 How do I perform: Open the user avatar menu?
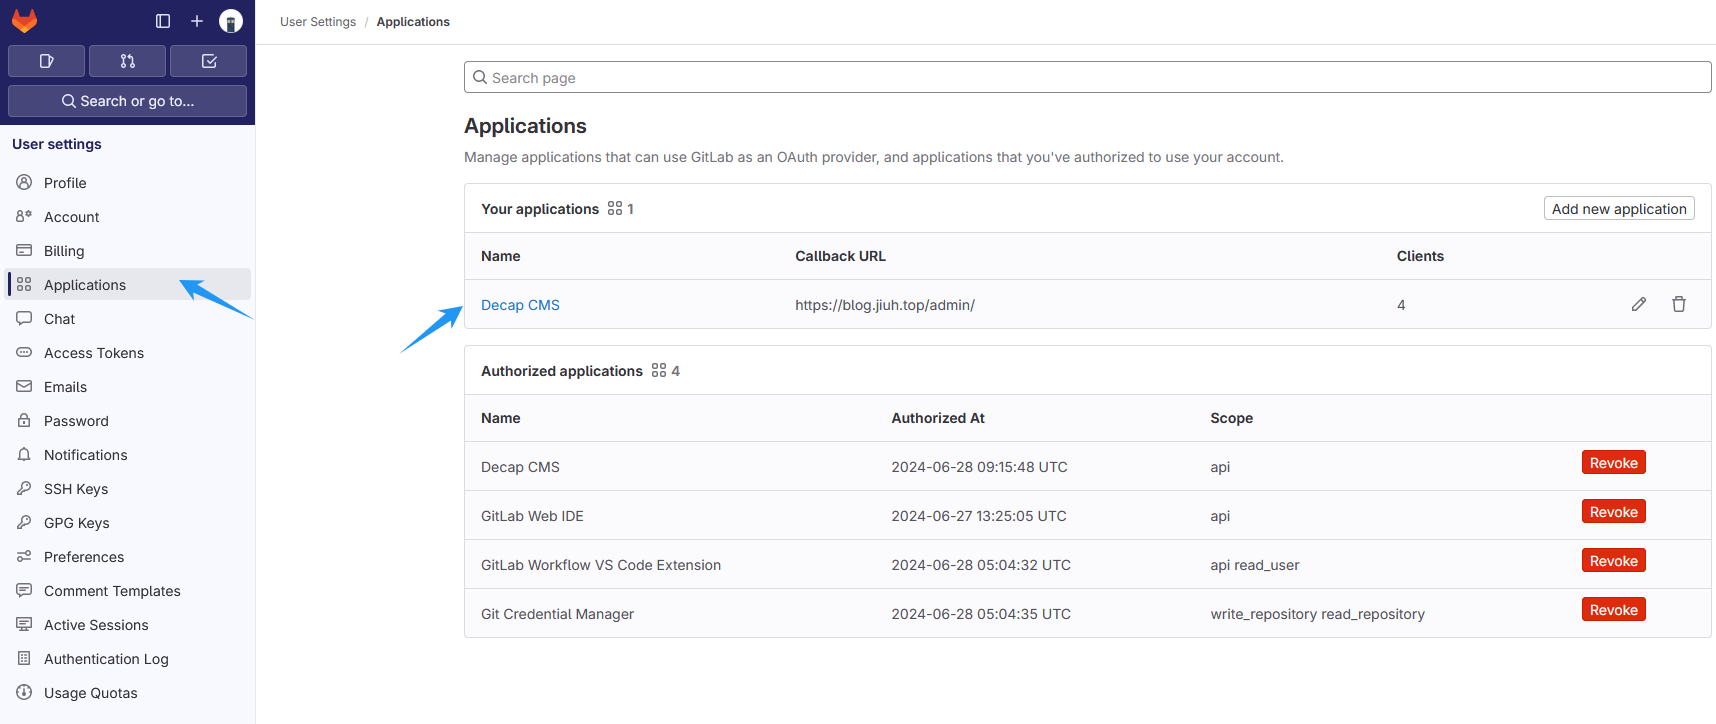click(231, 21)
